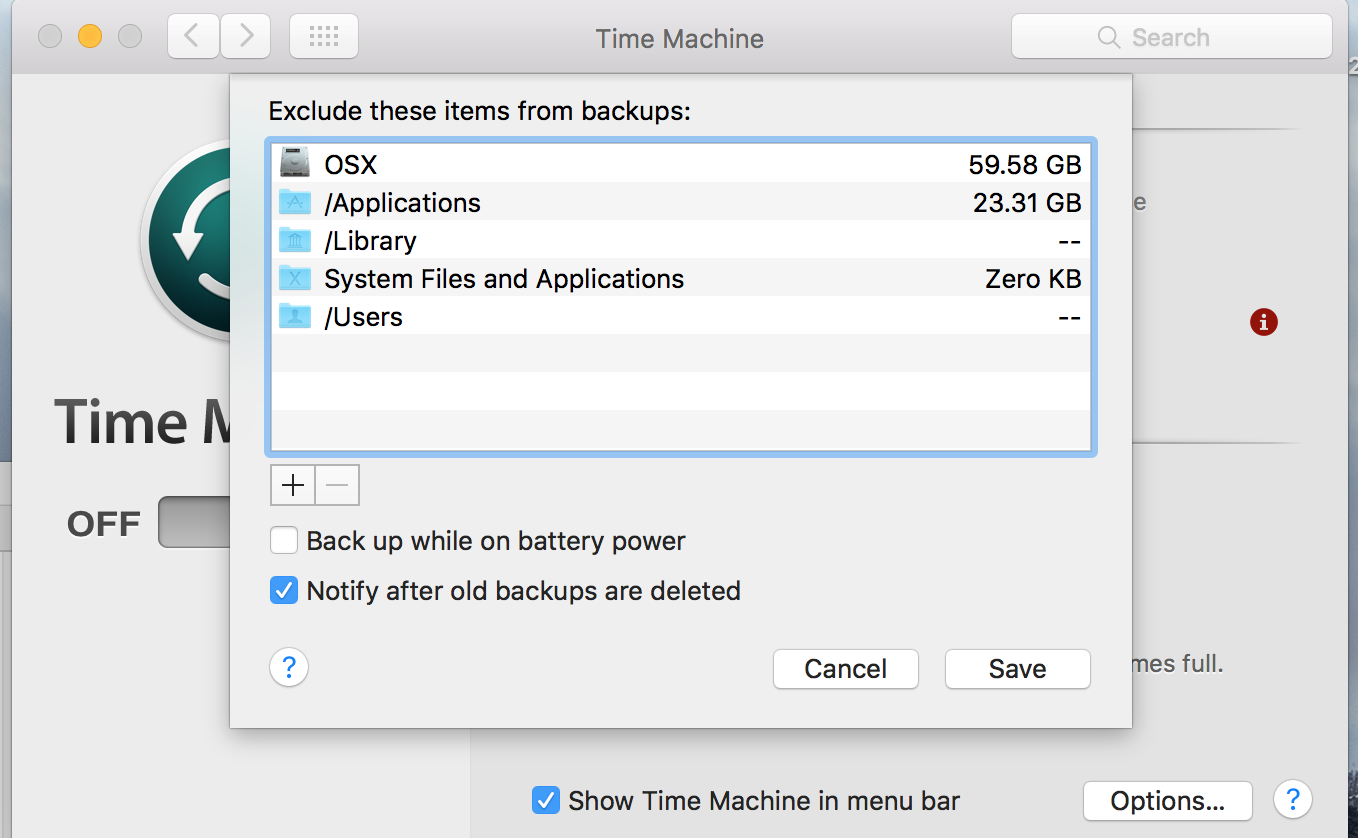
Task: Select the OSX row in exclusion list
Action: coord(681,163)
